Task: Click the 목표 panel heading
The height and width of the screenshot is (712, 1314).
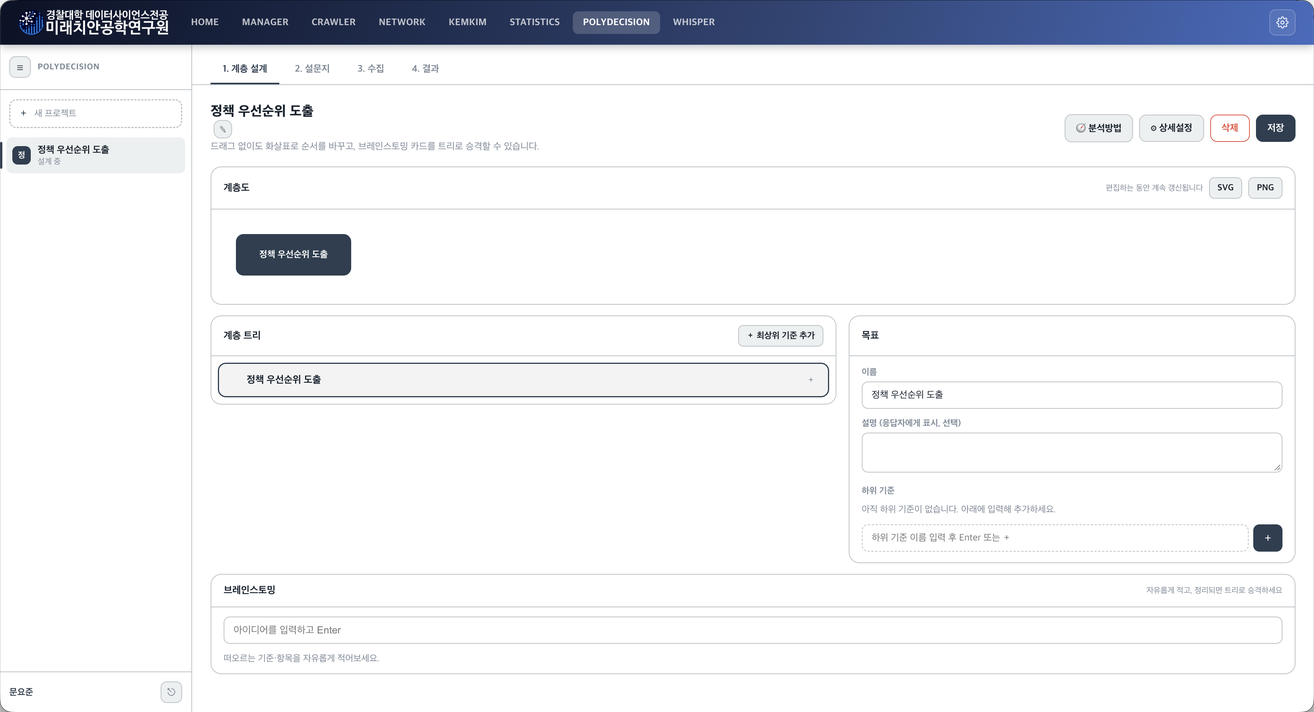Action: pos(870,336)
